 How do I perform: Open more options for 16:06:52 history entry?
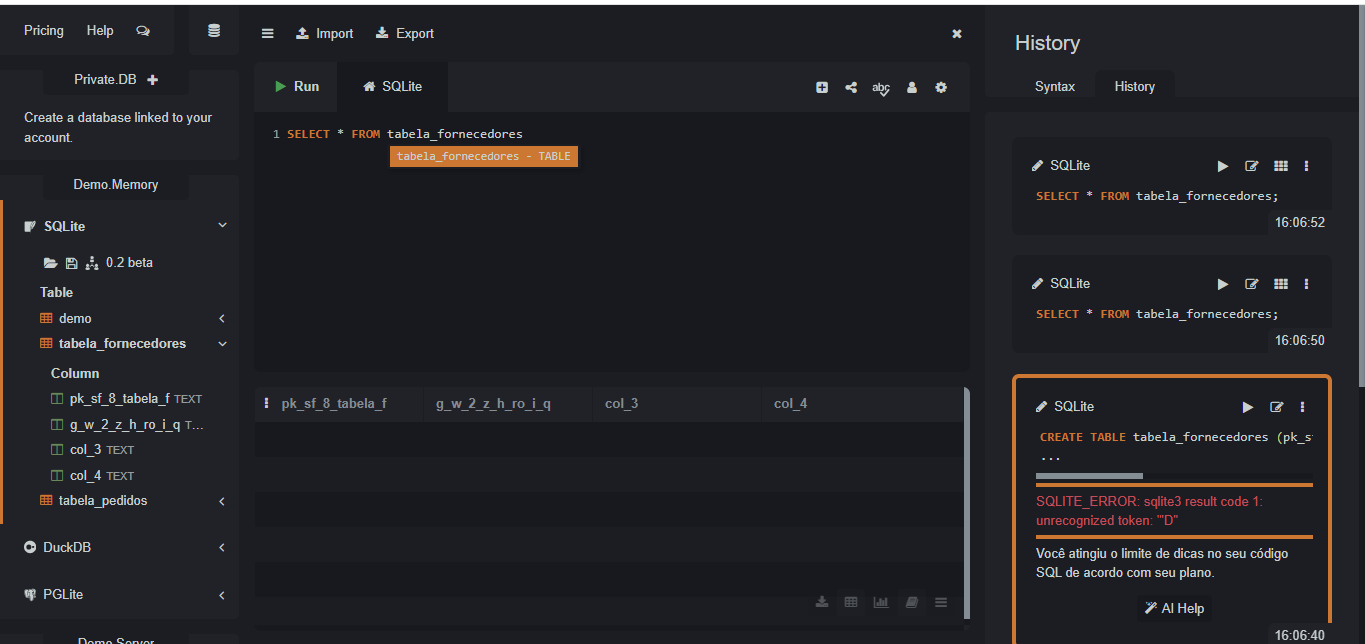point(1306,166)
